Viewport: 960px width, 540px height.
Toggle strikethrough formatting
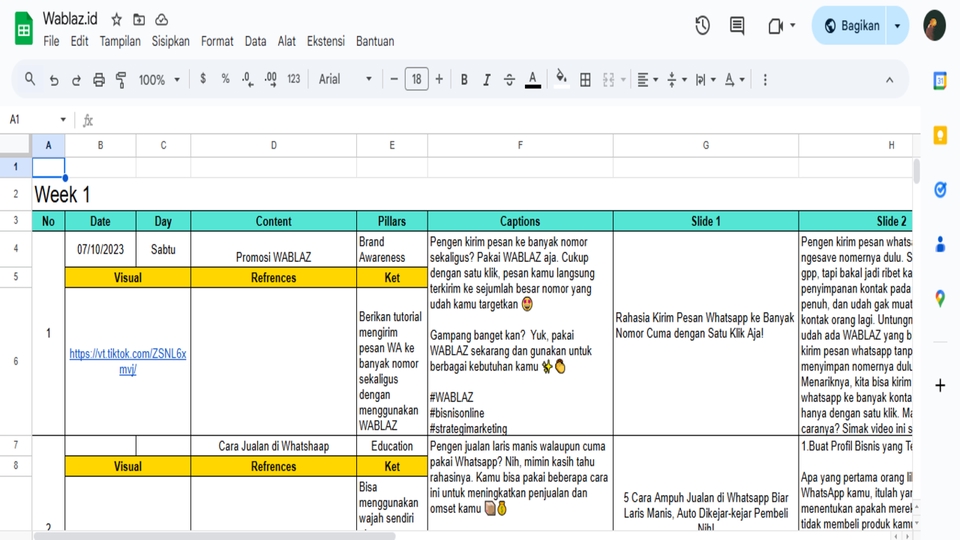(509, 80)
